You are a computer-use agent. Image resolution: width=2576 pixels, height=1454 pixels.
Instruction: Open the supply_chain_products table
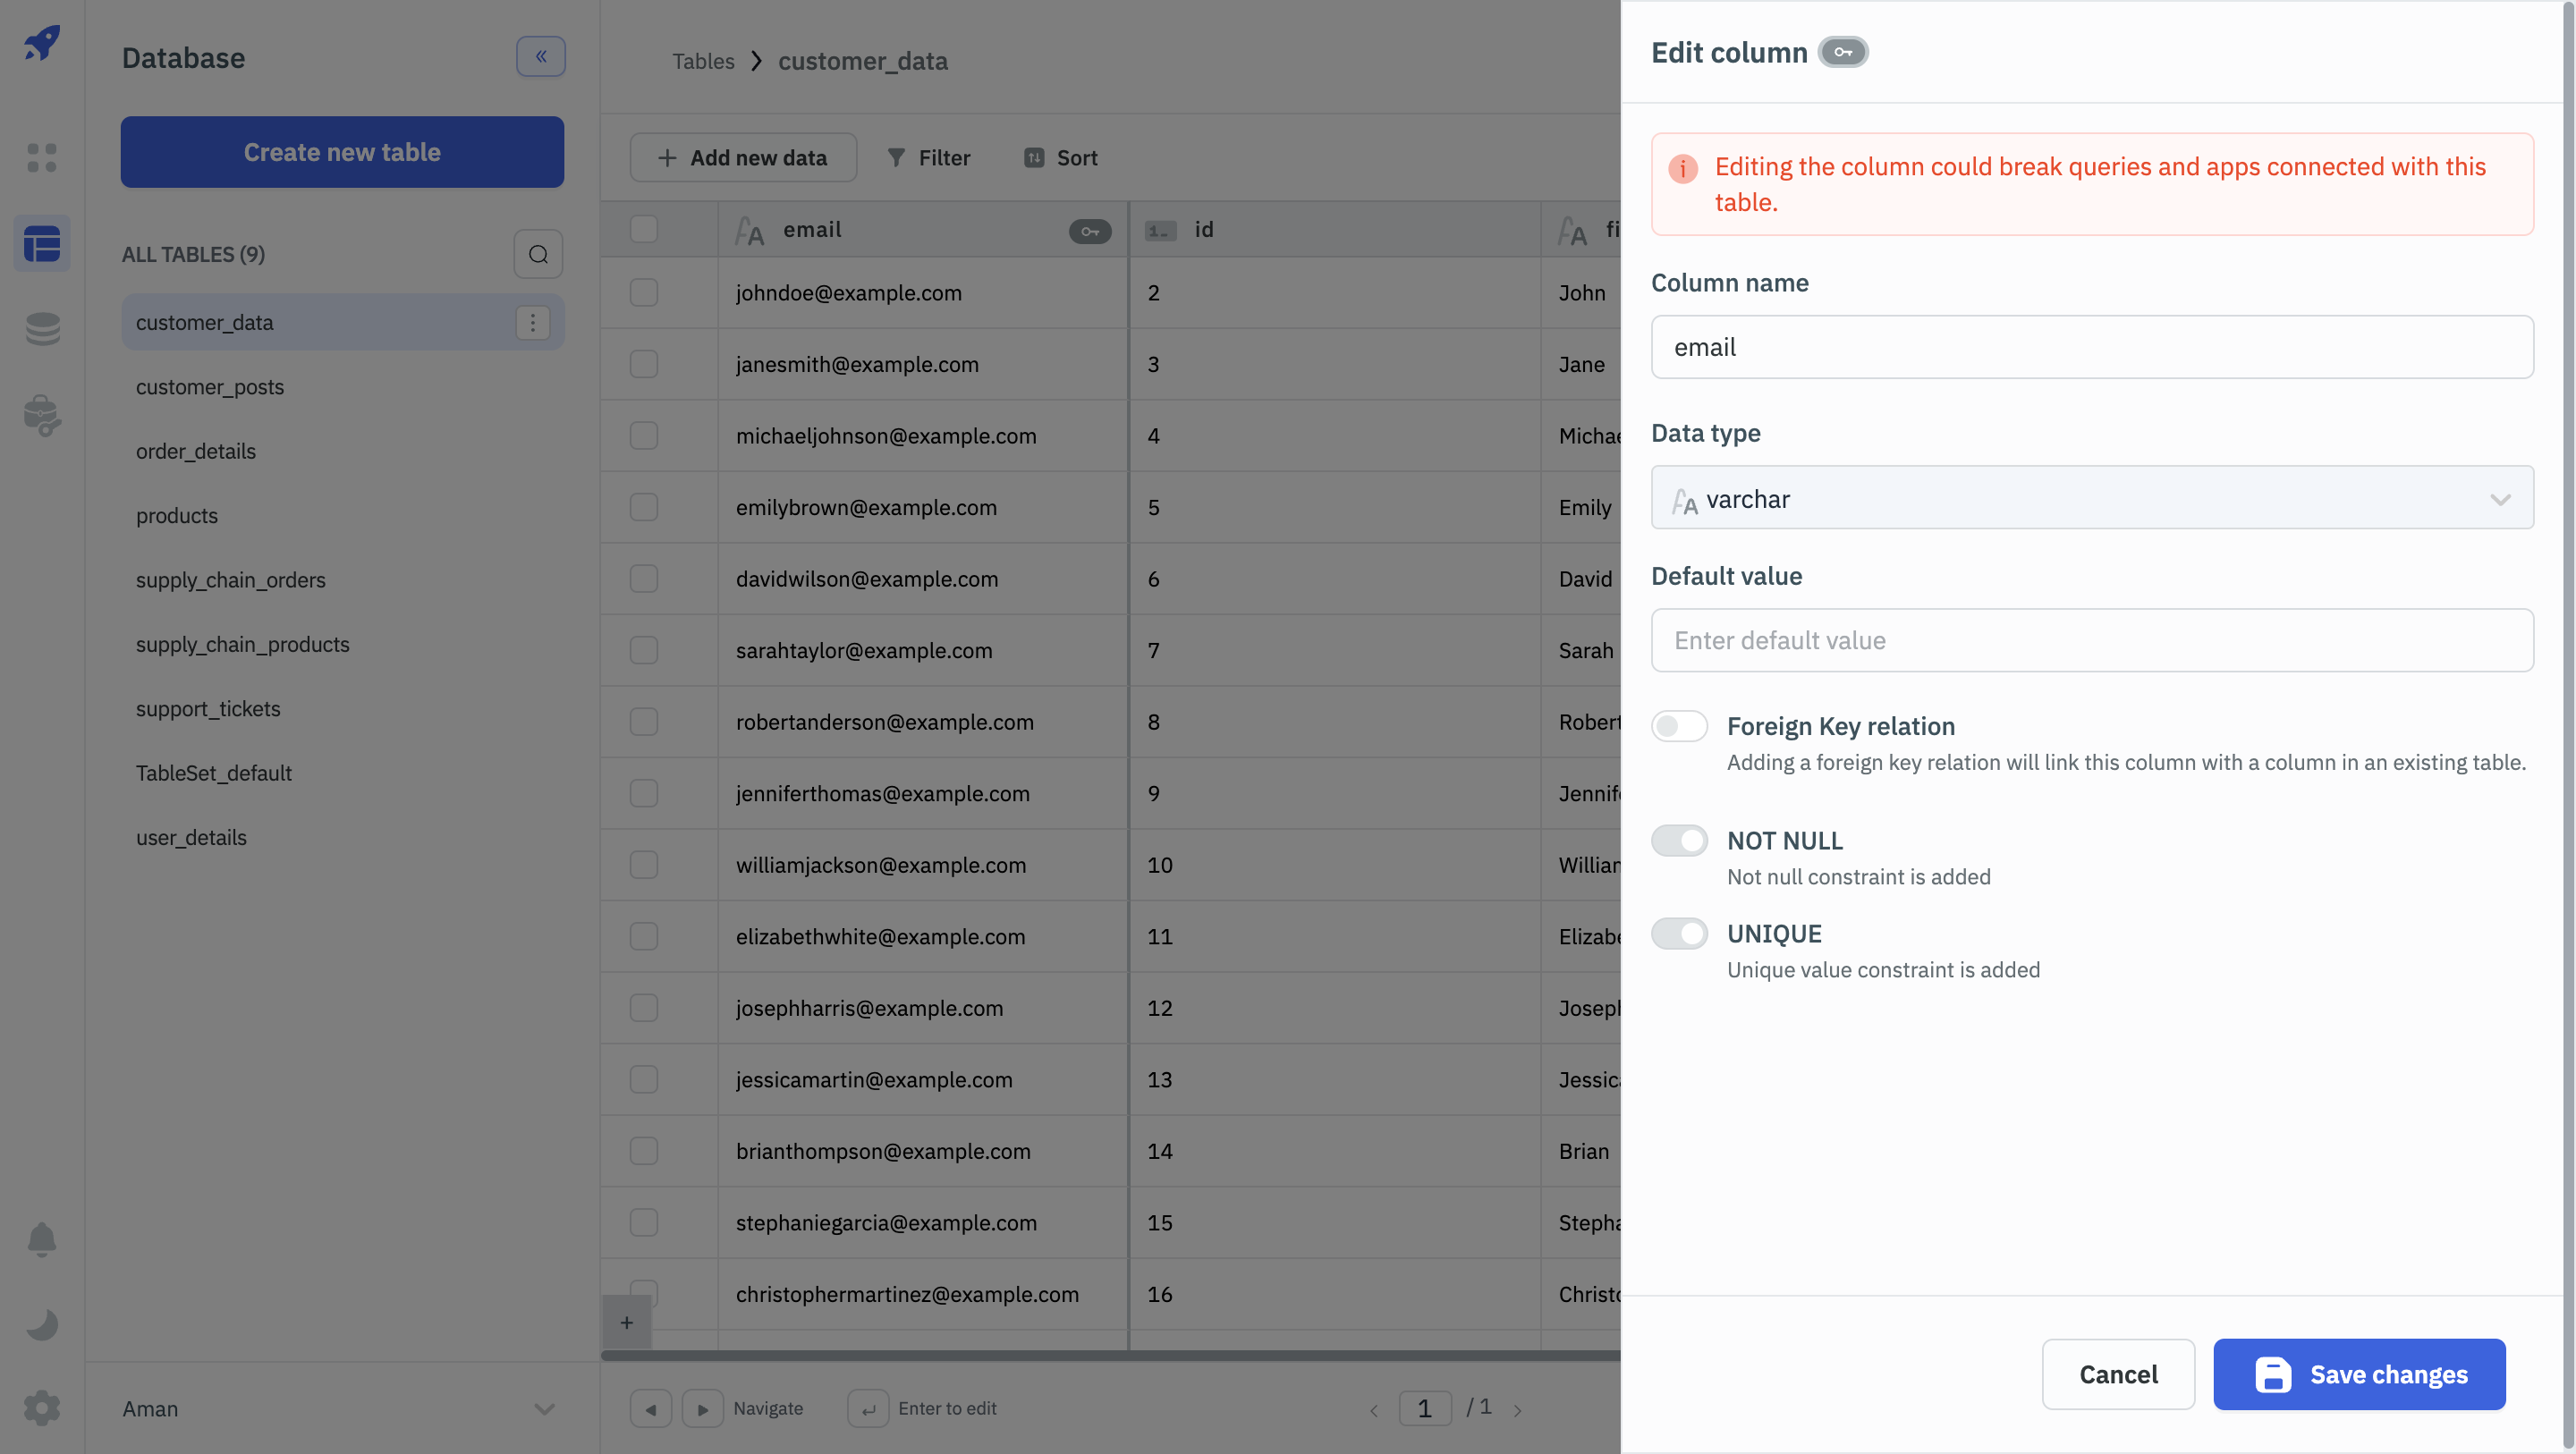[243, 644]
